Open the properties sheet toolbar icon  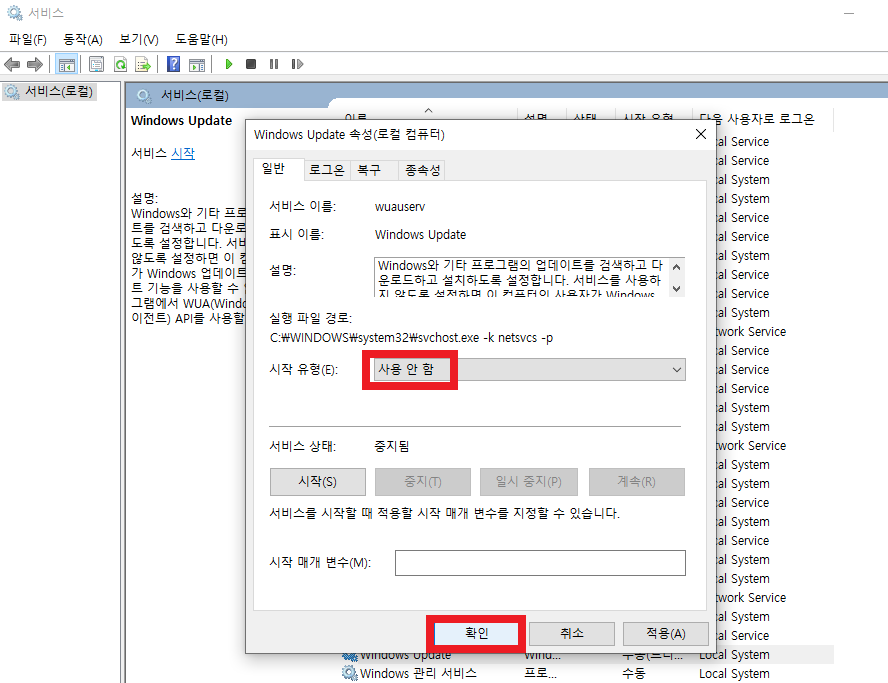[97, 65]
